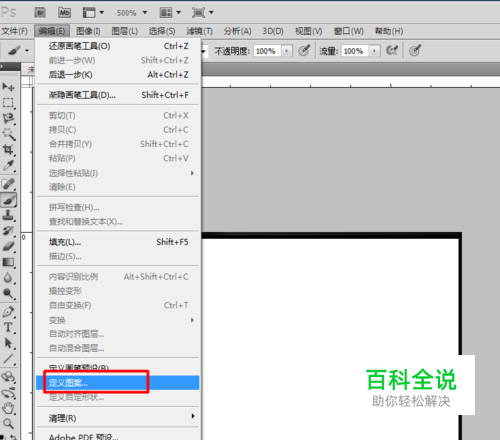Image resolution: width=500 pixels, height=440 pixels.
Task: Open the 流量 slider arrow
Action: tap(375, 51)
